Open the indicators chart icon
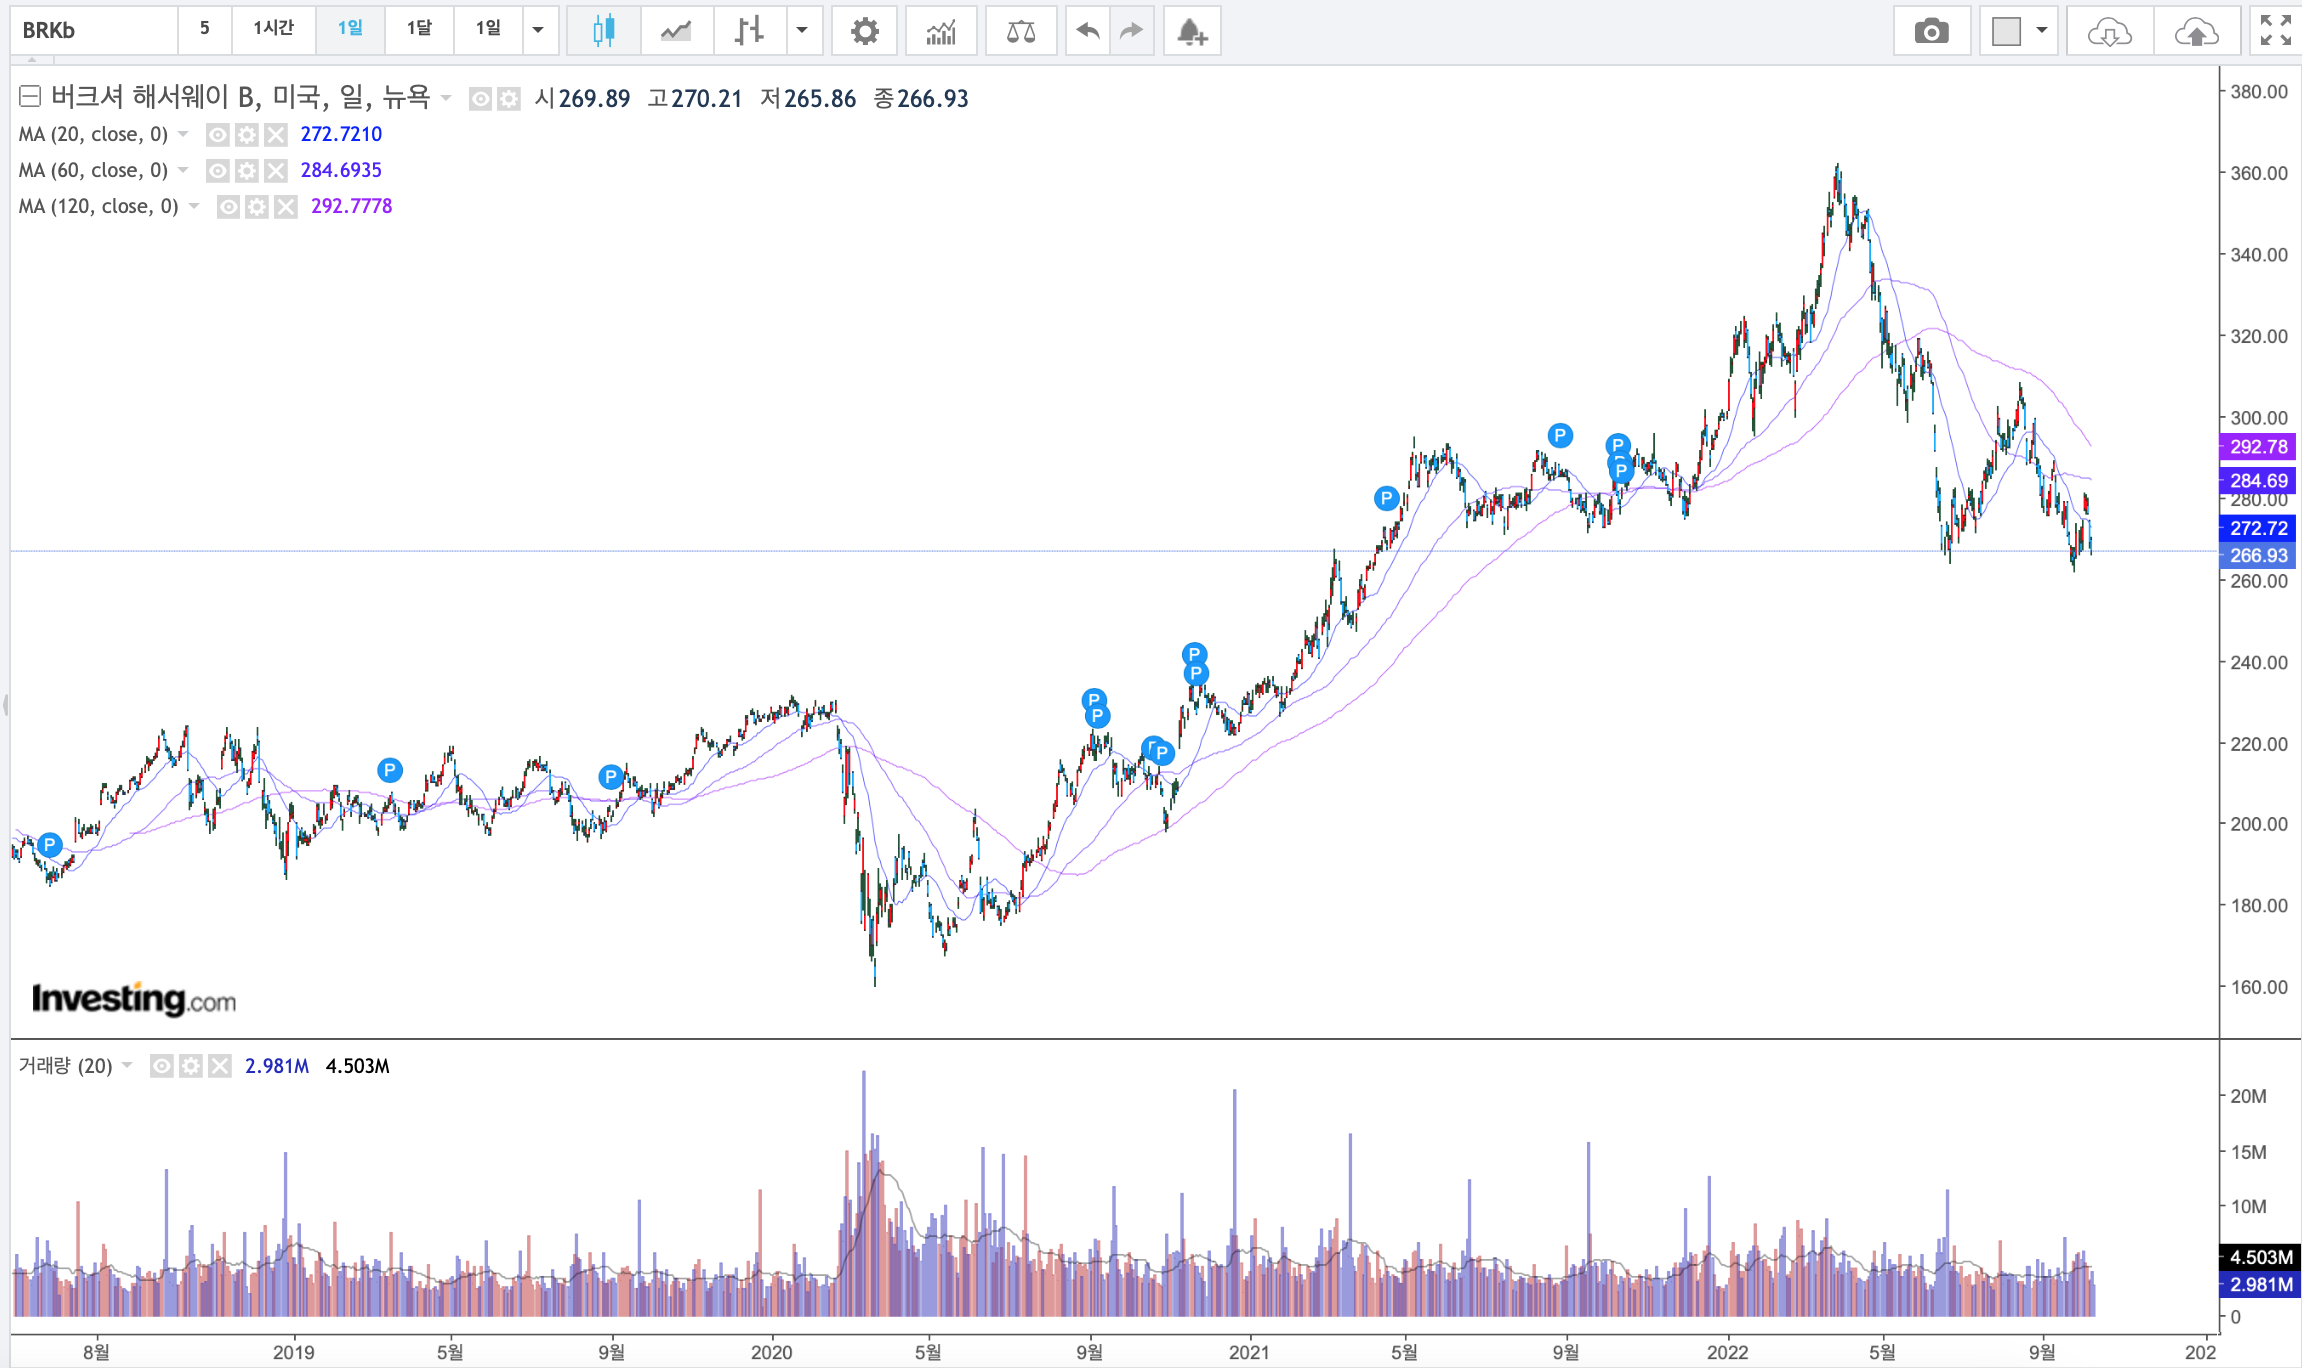The image size is (2302, 1368). [941, 31]
